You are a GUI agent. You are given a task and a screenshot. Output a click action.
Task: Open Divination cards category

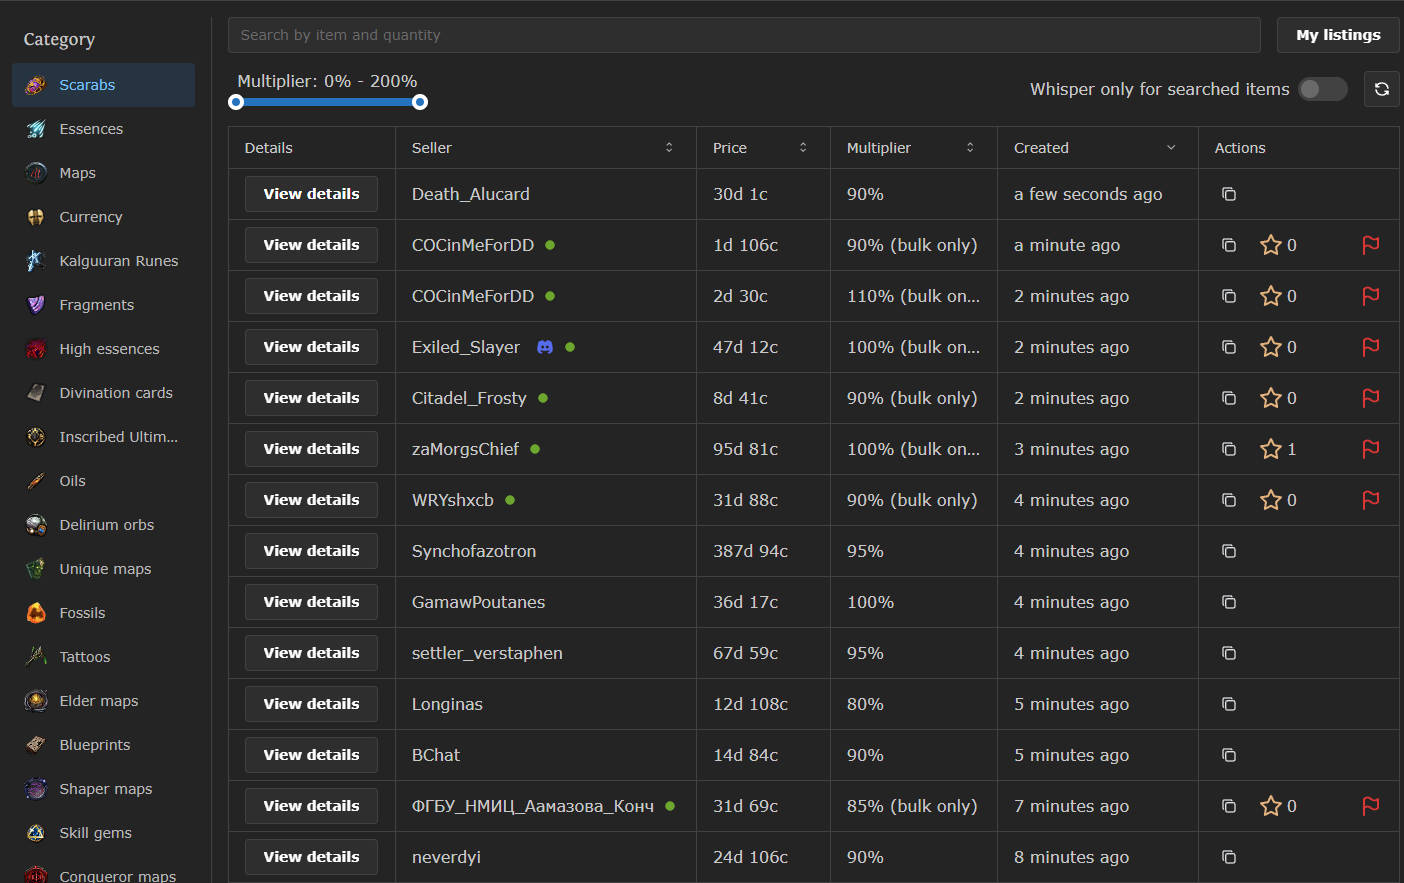tap(115, 393)
